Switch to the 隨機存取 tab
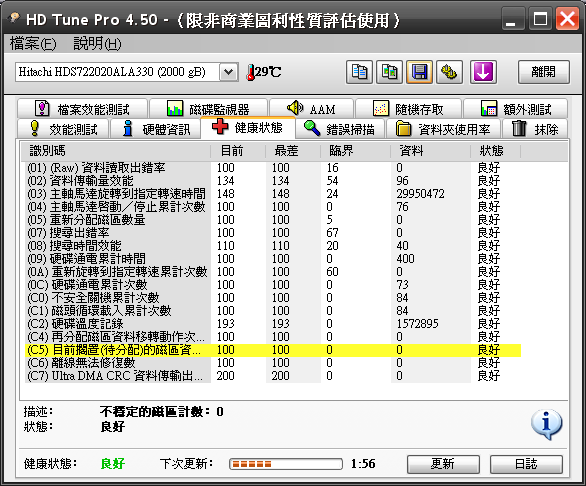This screenshot has width=586, height=486. [408, 109]
